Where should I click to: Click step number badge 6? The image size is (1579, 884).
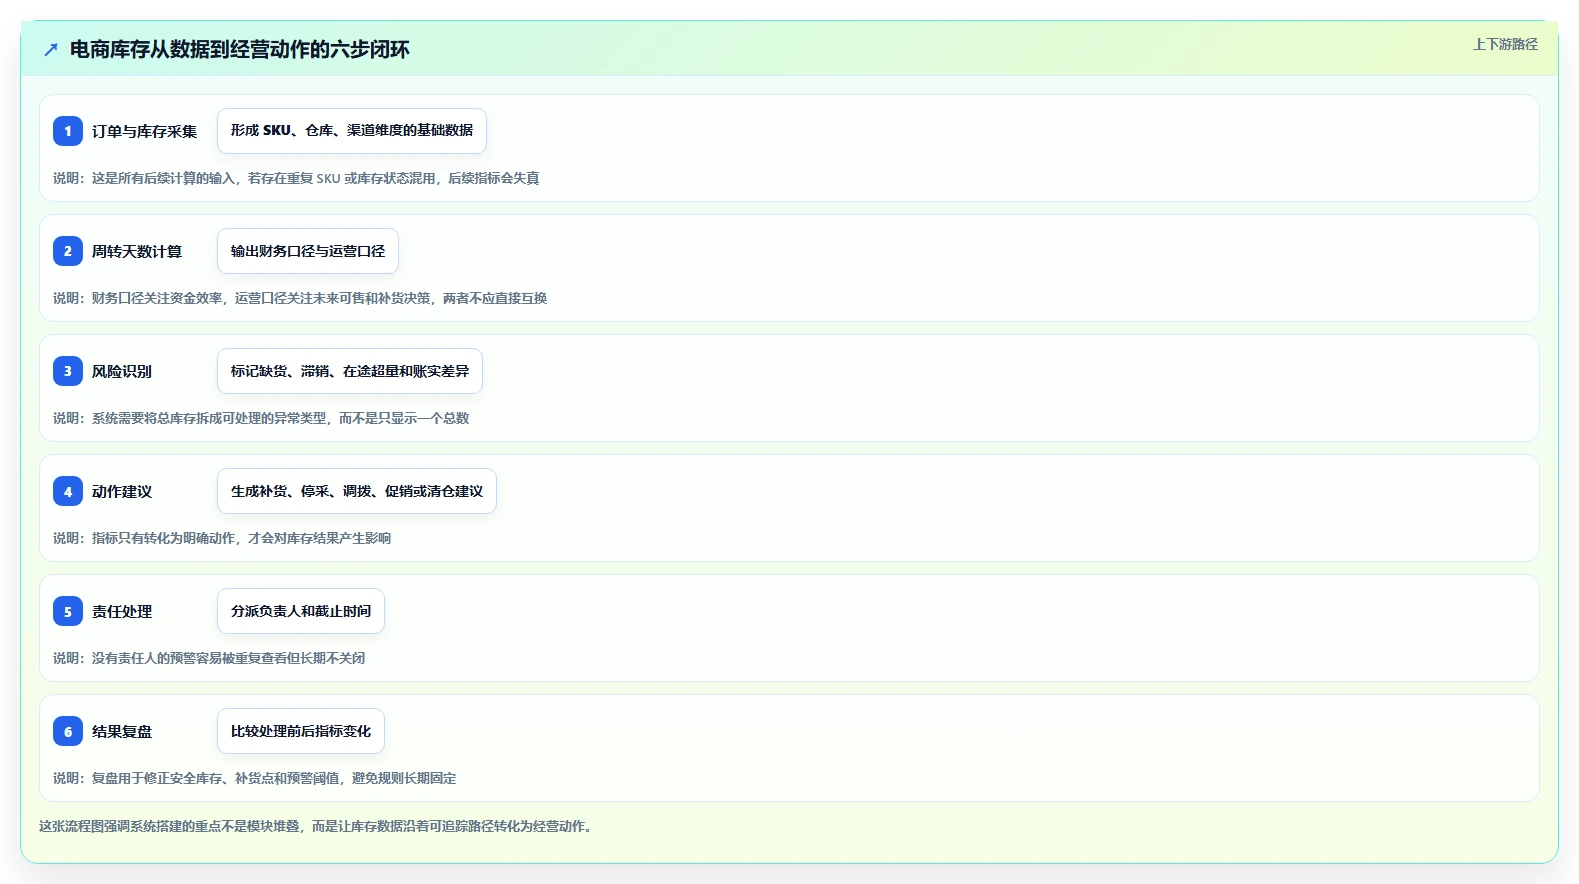click(x=68, y=731)
